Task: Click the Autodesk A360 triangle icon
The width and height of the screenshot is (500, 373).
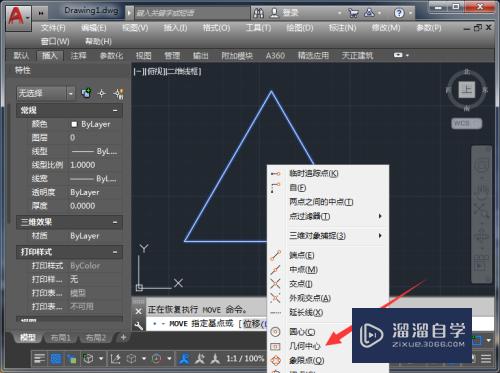Action: 369,13
